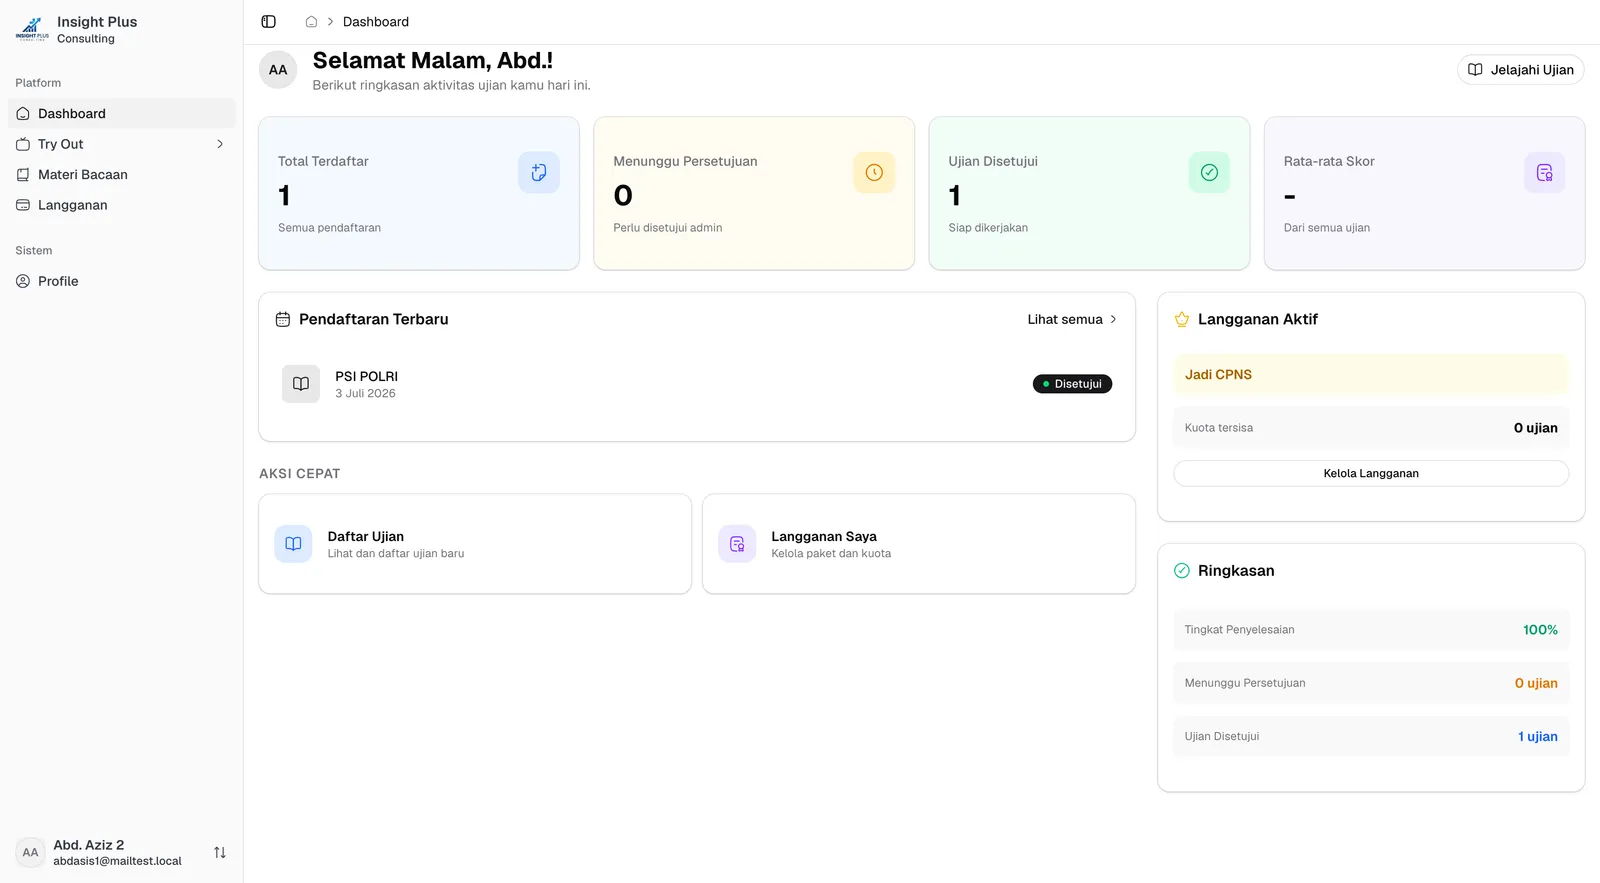This screenshot has height=883, width=1600.
Task: Click the Kelola Langganan button
Action: [1371, 473]
